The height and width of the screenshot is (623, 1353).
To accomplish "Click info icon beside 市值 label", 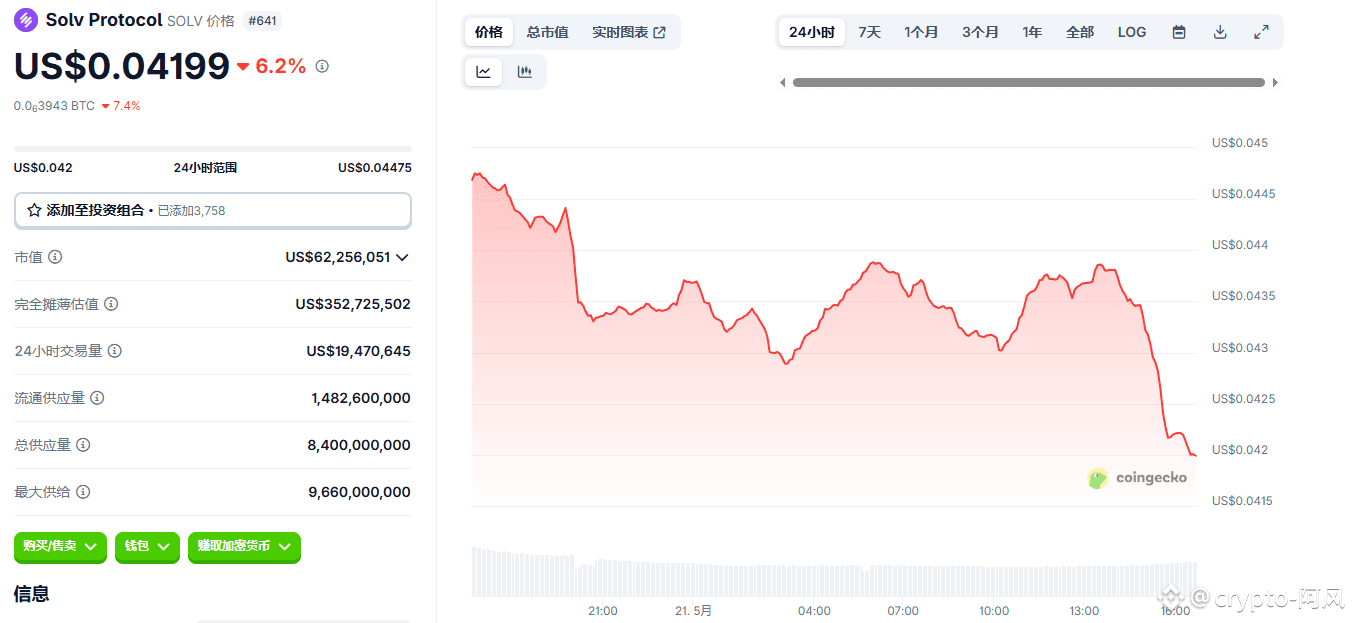I will pos(55,257).
